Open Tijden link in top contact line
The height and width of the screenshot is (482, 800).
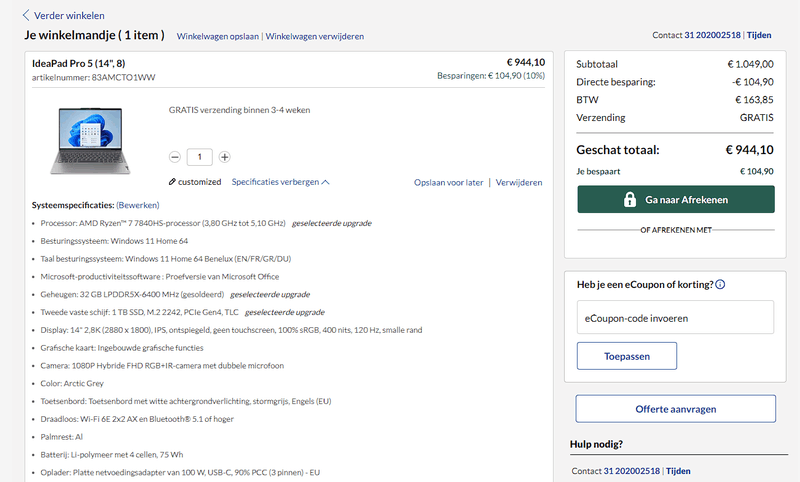pyautogui.click(x=759, y=35)
